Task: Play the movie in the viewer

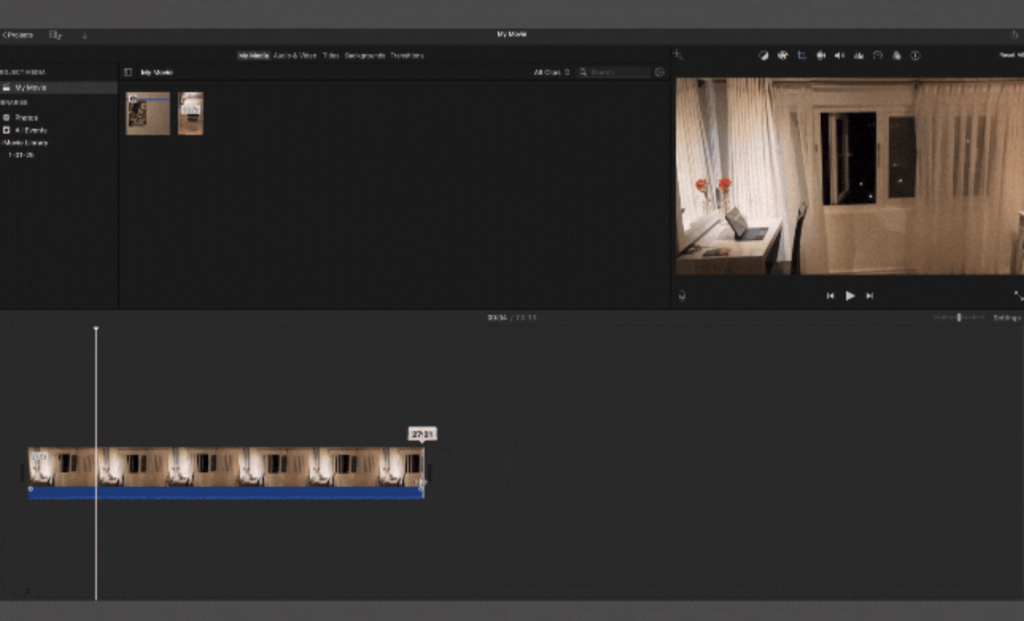Action: [x=850, y=296]
